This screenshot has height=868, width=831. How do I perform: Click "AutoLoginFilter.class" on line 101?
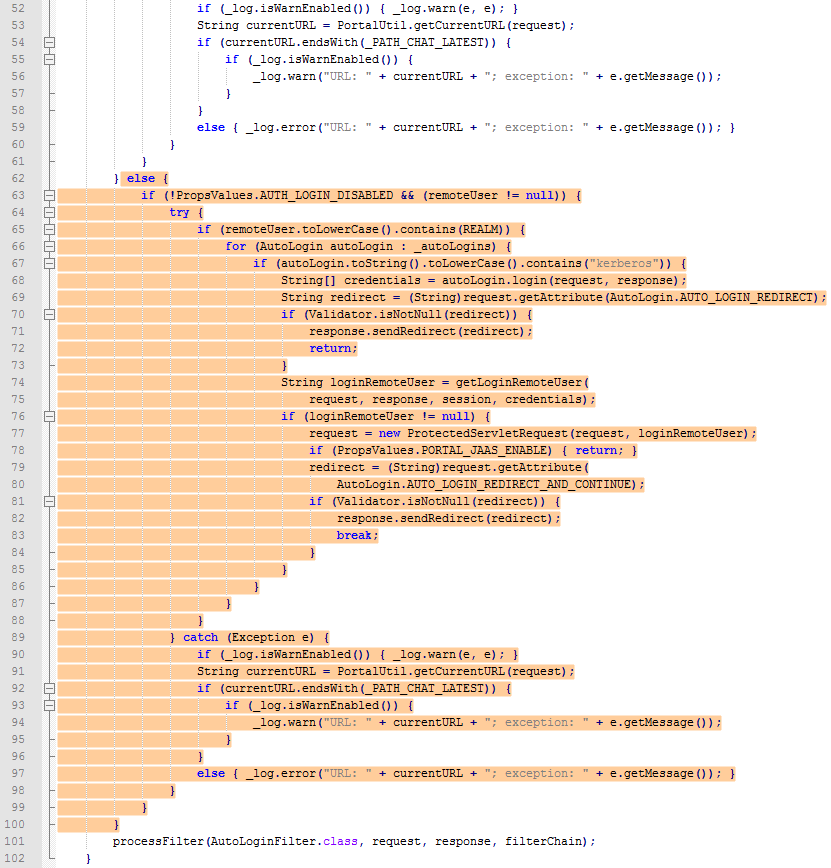[284, 841]
